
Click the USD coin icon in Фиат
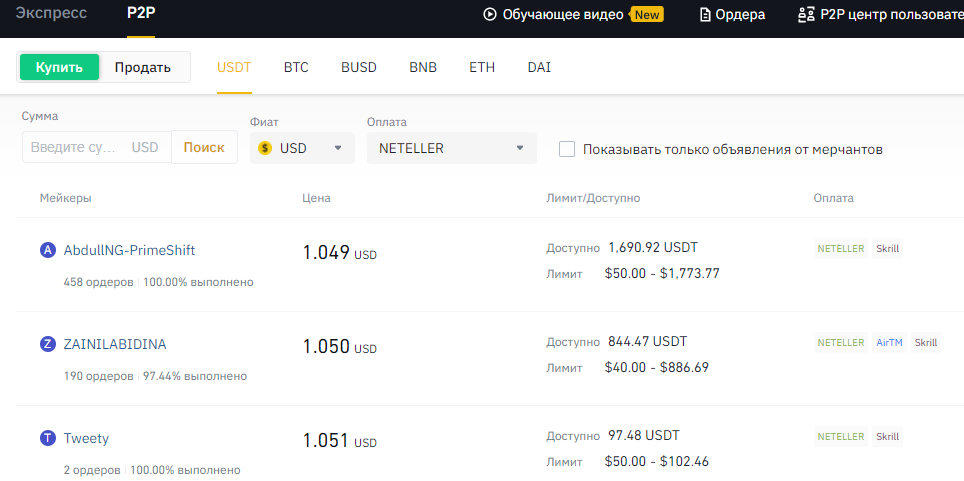265,148
